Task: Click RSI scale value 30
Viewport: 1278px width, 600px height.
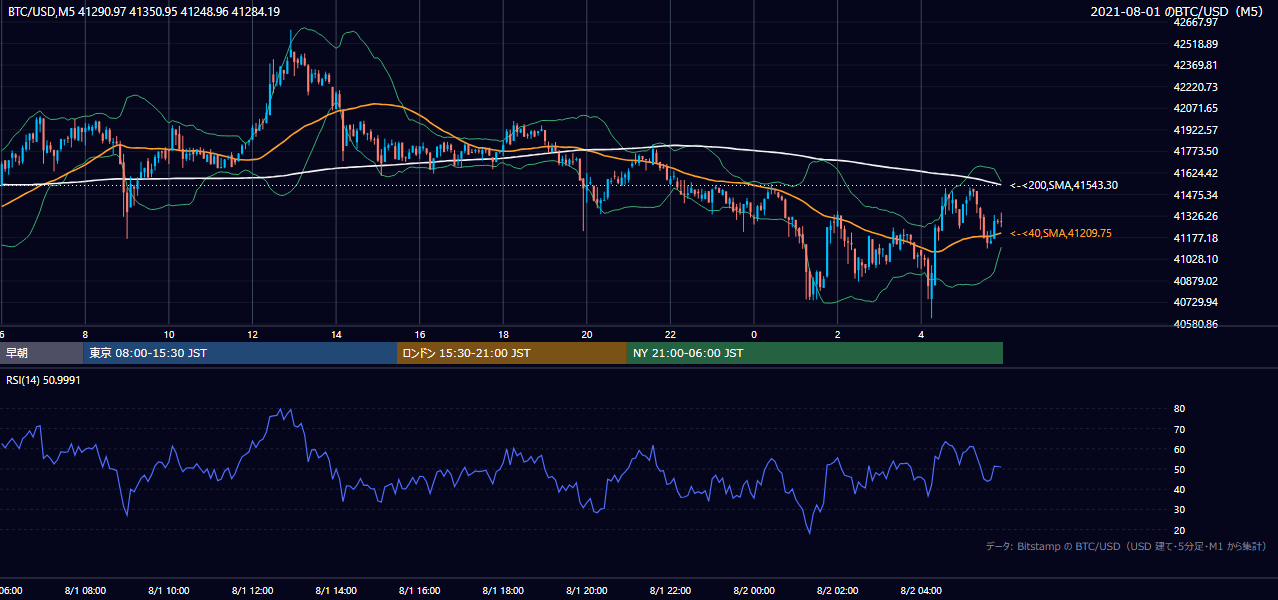Action: (x=1180, y=510)
